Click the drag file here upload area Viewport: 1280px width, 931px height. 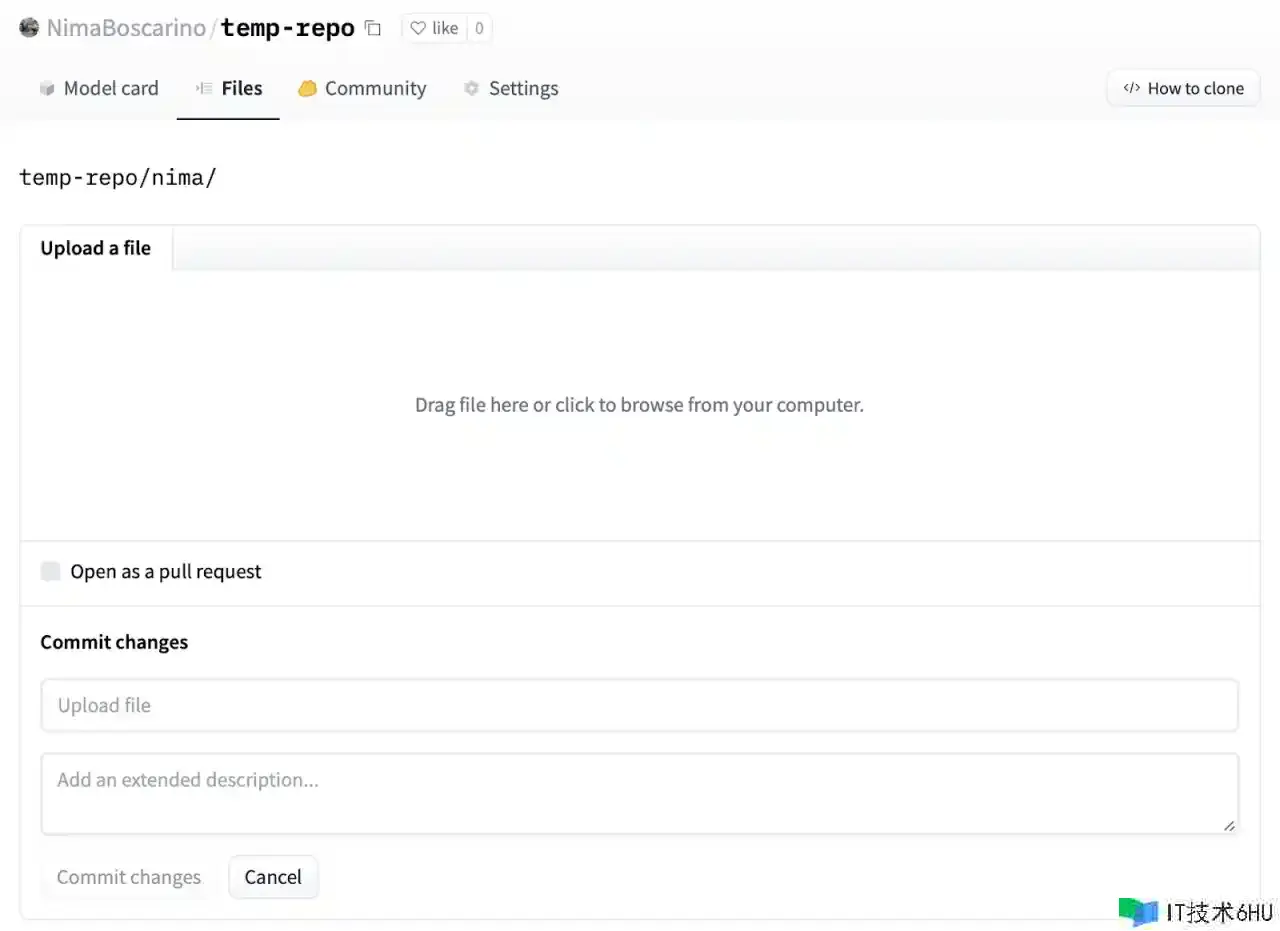[x=639, y=405]
